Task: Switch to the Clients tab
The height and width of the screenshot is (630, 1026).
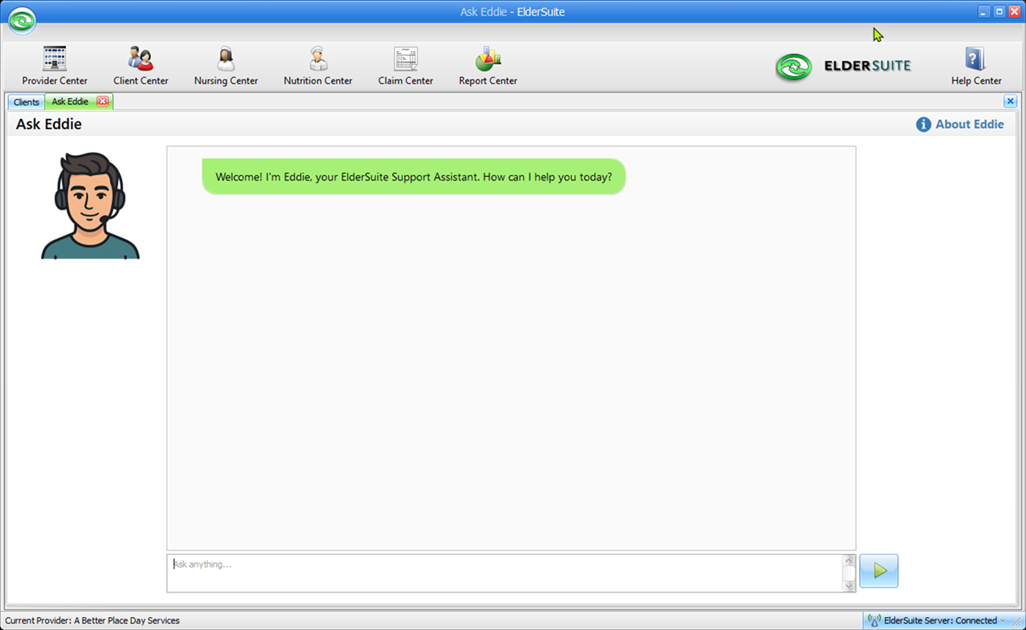Action: [26, 102]
